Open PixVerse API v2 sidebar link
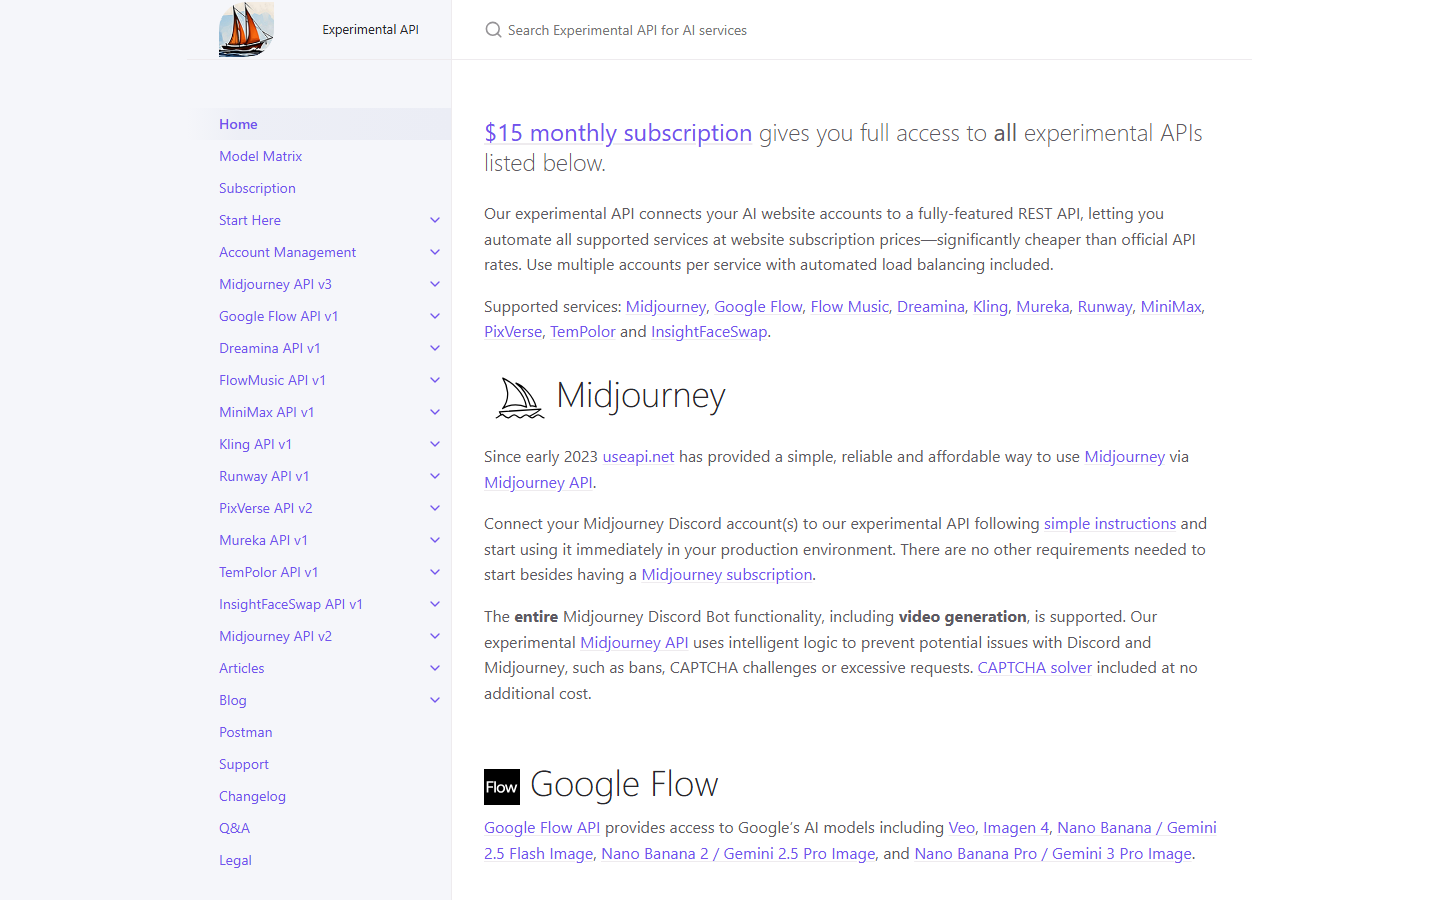Viewport: 1440px width, 900px height. (x=265, y=508)
